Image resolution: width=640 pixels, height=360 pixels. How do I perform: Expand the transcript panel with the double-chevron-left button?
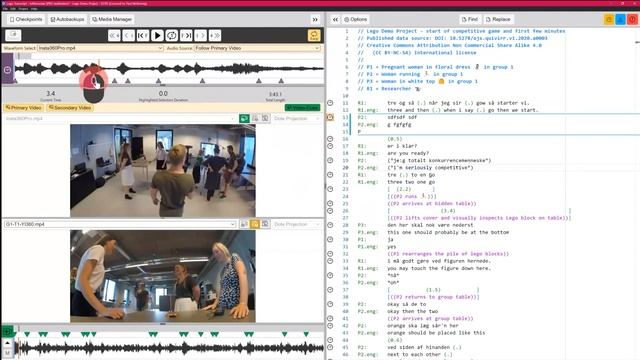point(335,19)
